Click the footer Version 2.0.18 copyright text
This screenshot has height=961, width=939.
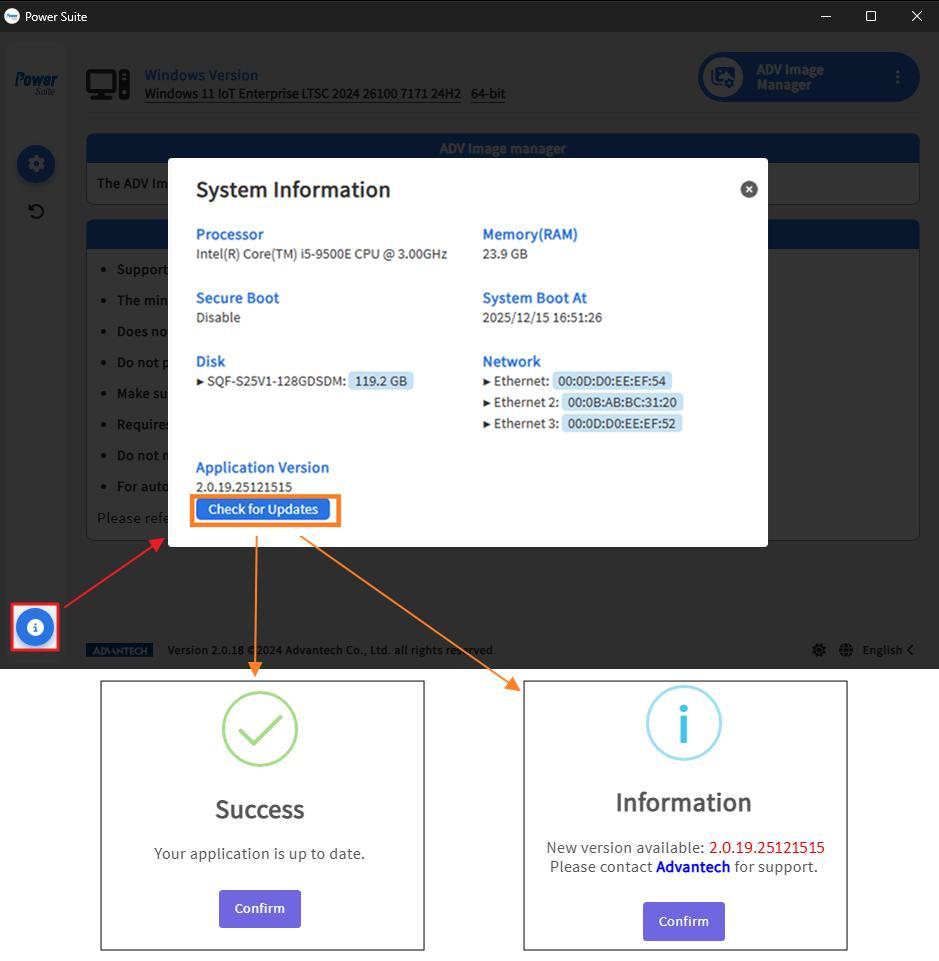tap(330, 650)
